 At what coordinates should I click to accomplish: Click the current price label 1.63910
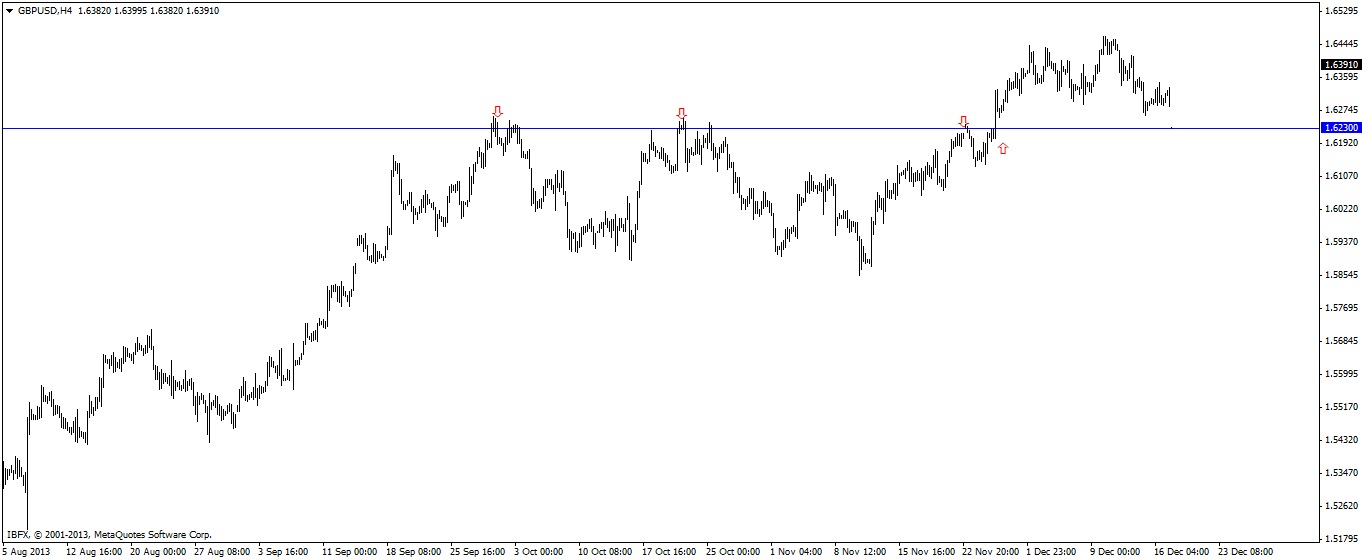1340,64
